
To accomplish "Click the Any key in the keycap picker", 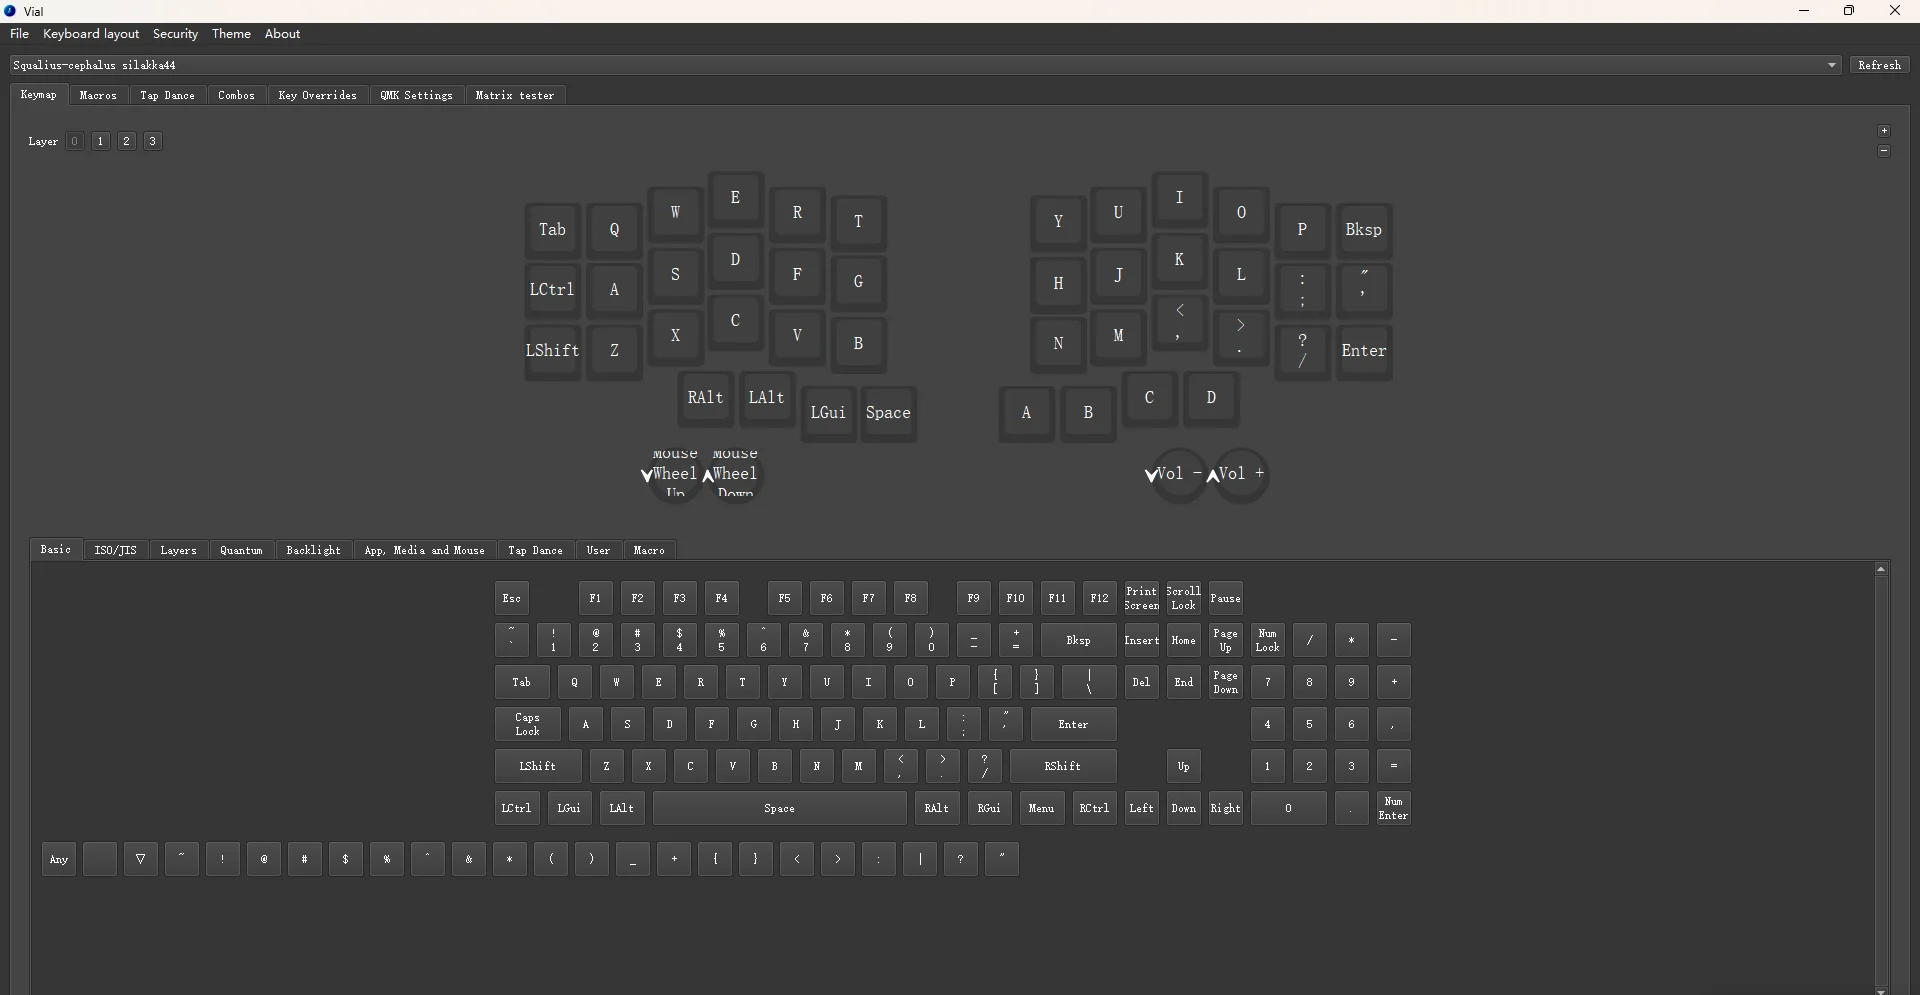I will click(57, 859).
